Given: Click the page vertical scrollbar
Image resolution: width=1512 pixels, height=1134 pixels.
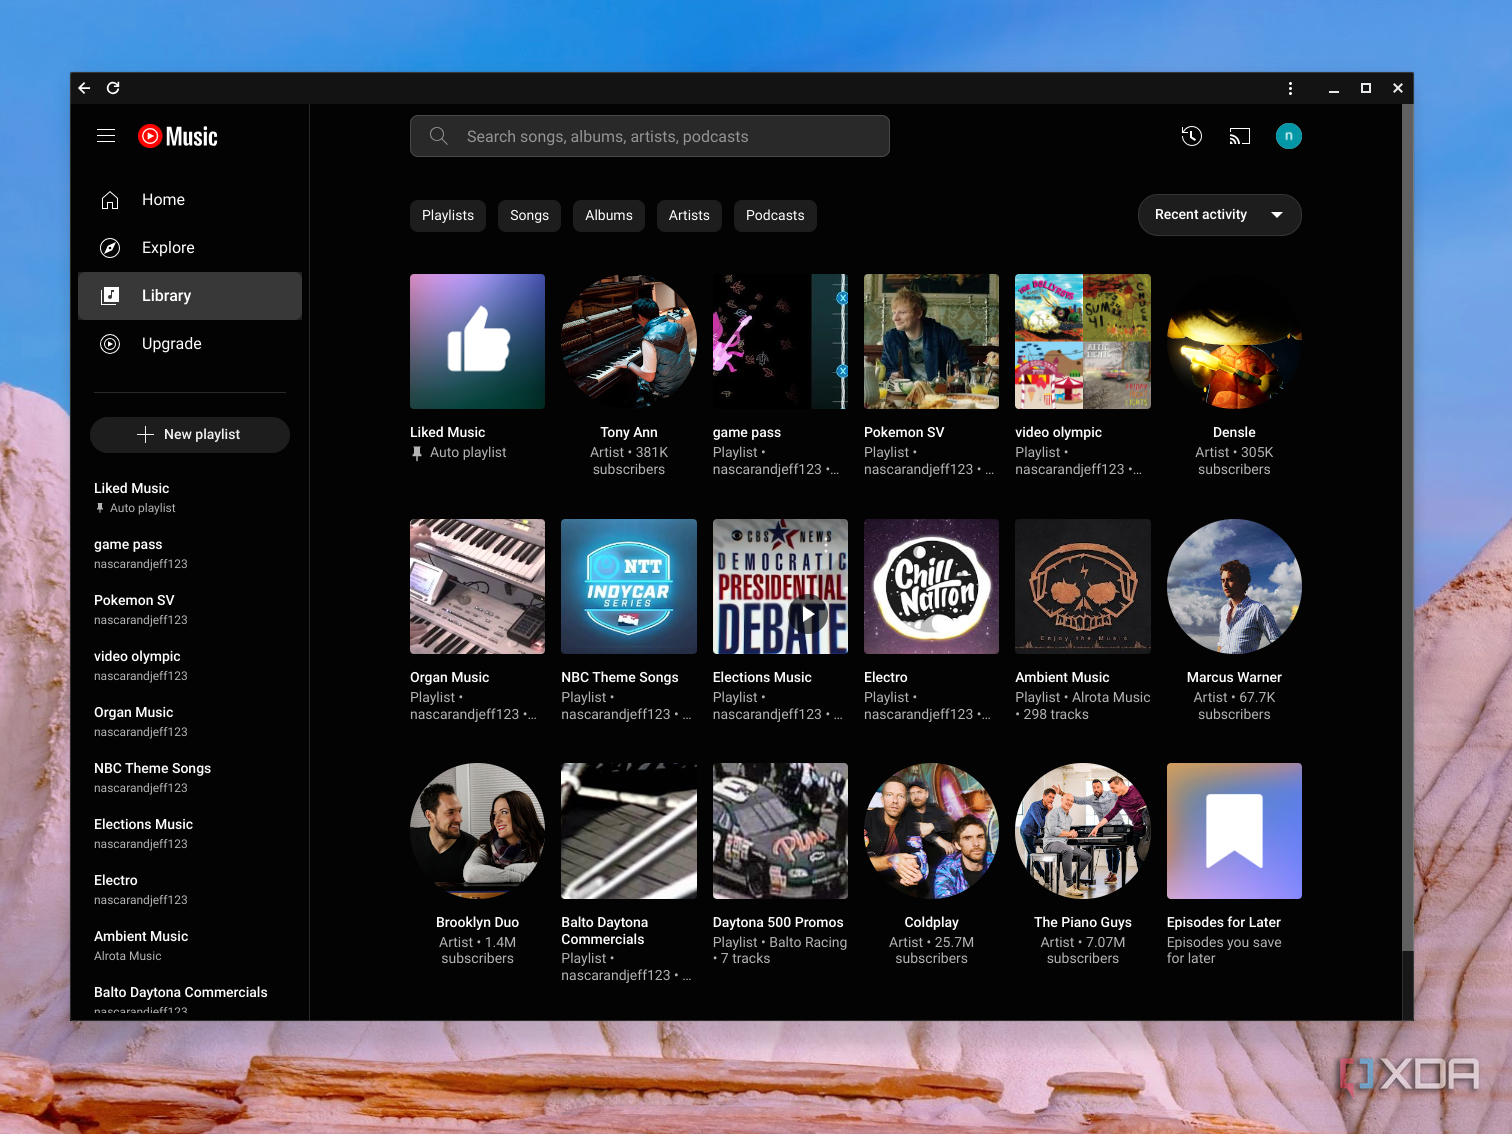Looking at the screenshot, I should click(1407, 527).
